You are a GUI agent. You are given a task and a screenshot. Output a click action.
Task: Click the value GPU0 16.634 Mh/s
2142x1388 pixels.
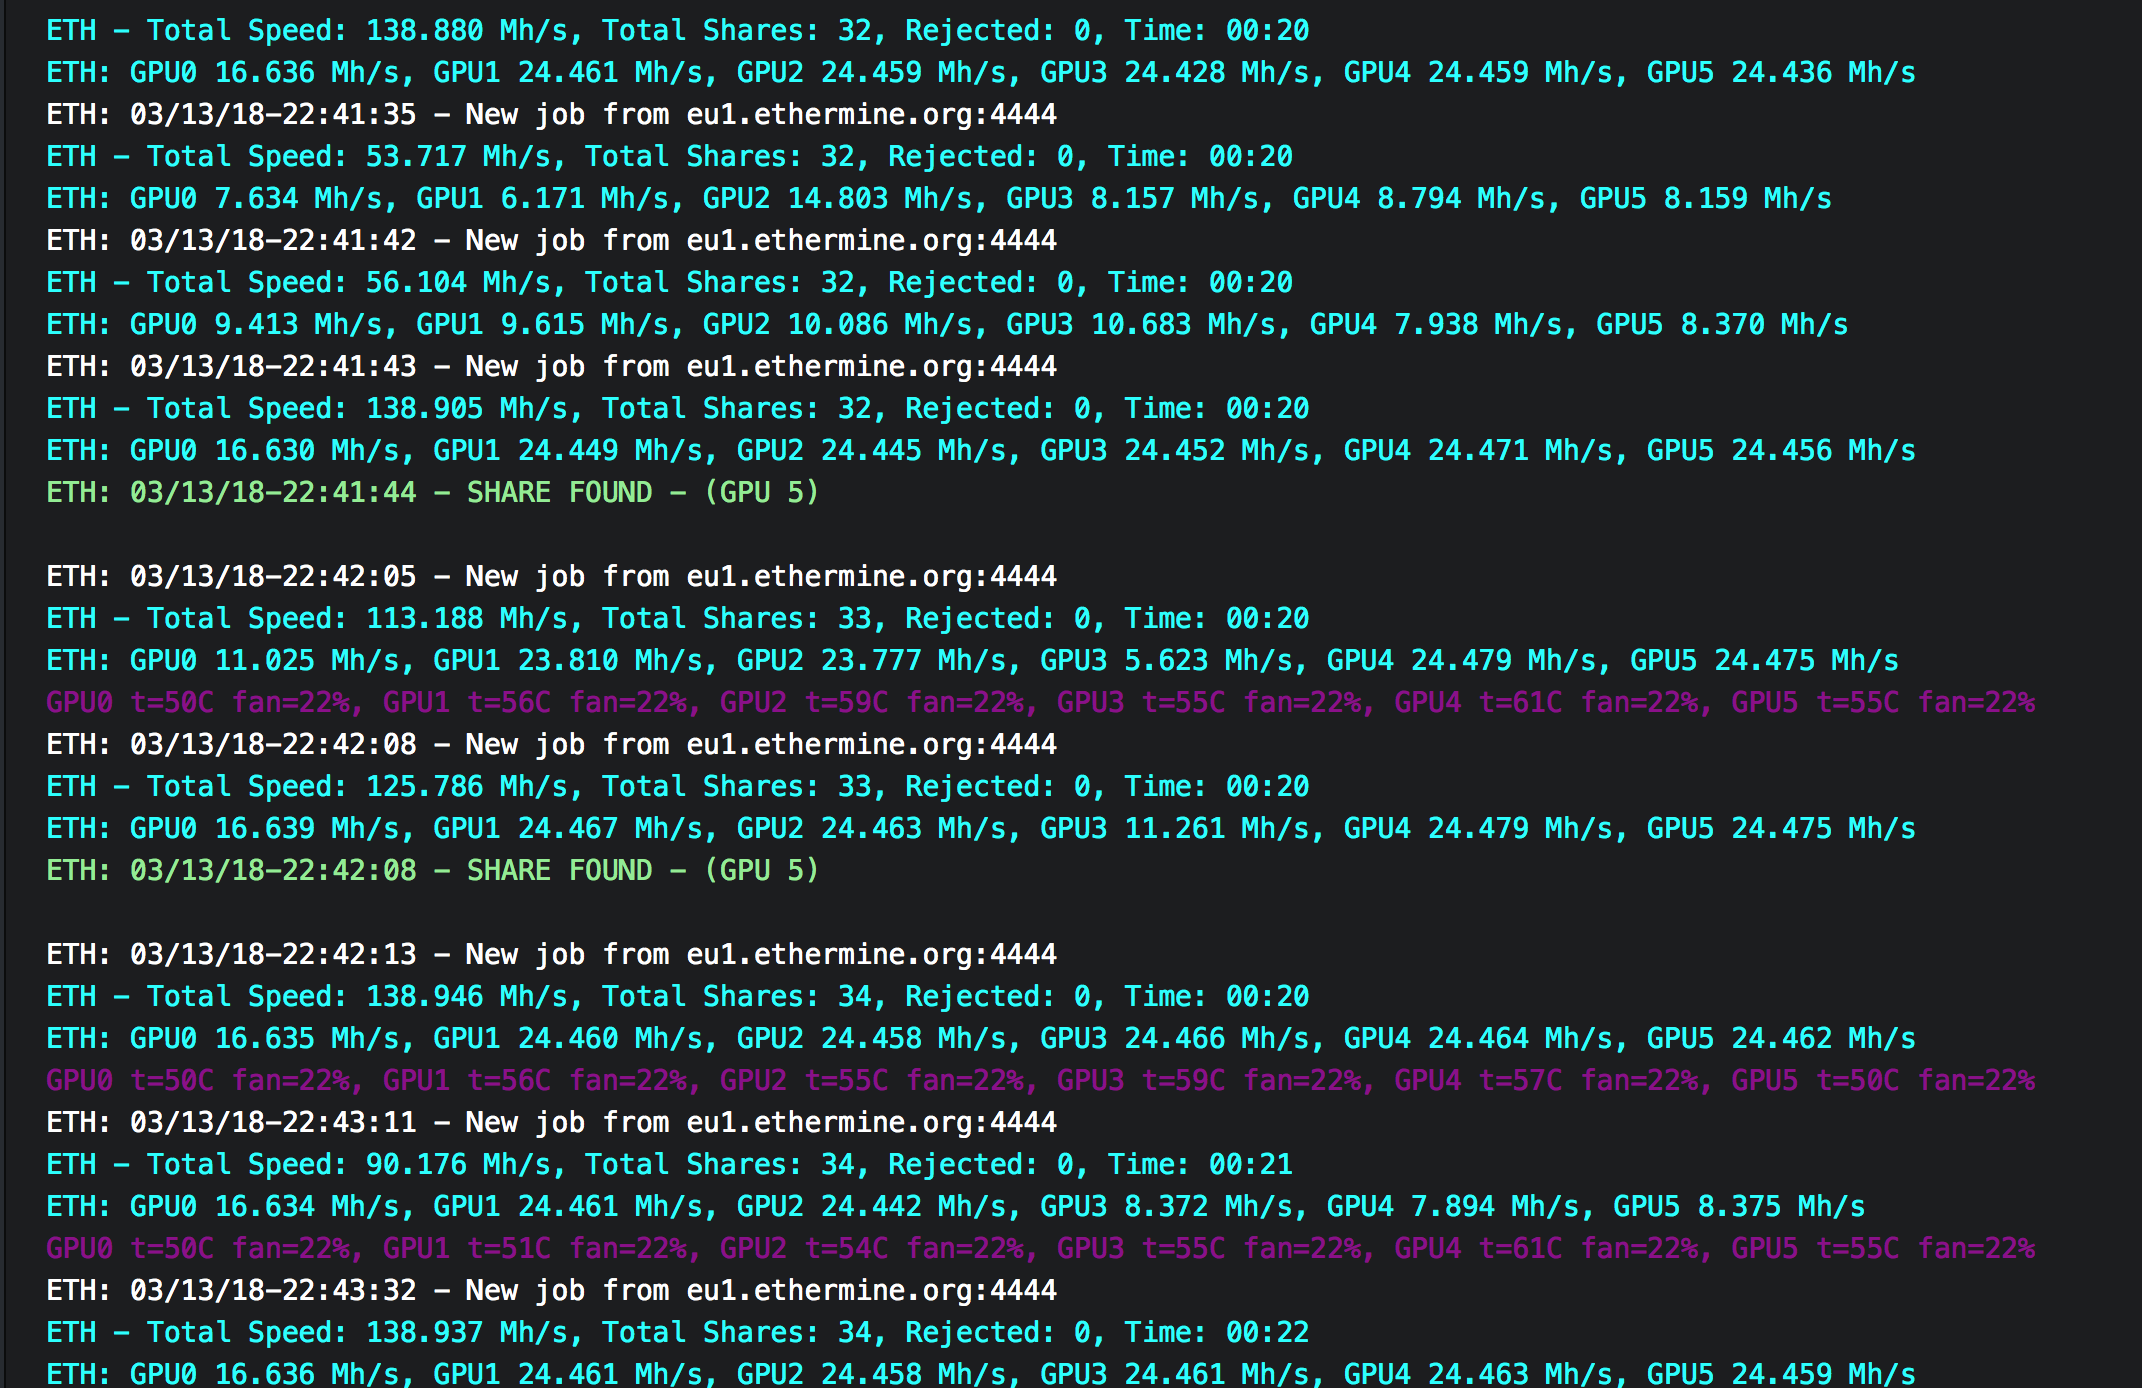tap(265, 1207)
